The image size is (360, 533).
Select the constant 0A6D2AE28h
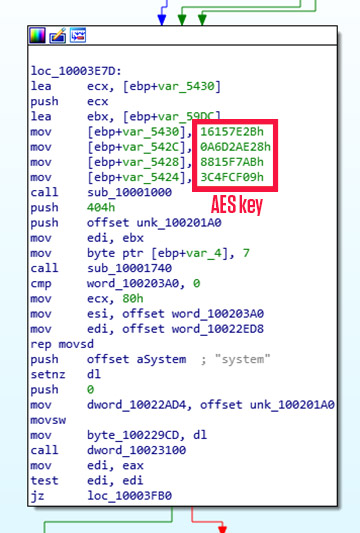click(235, 147)
